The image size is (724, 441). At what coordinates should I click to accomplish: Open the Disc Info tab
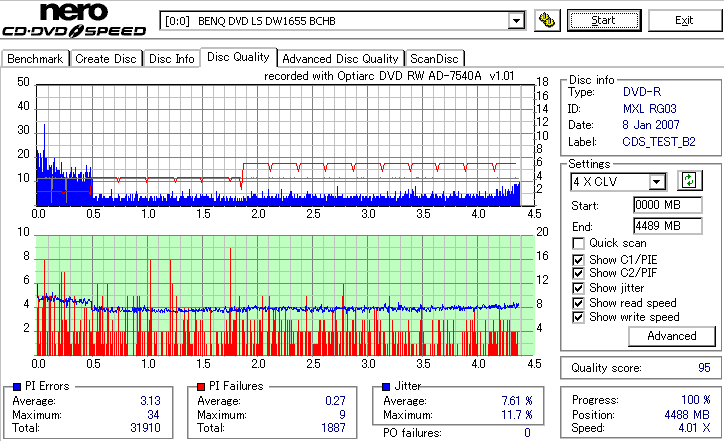pos(171,59)
